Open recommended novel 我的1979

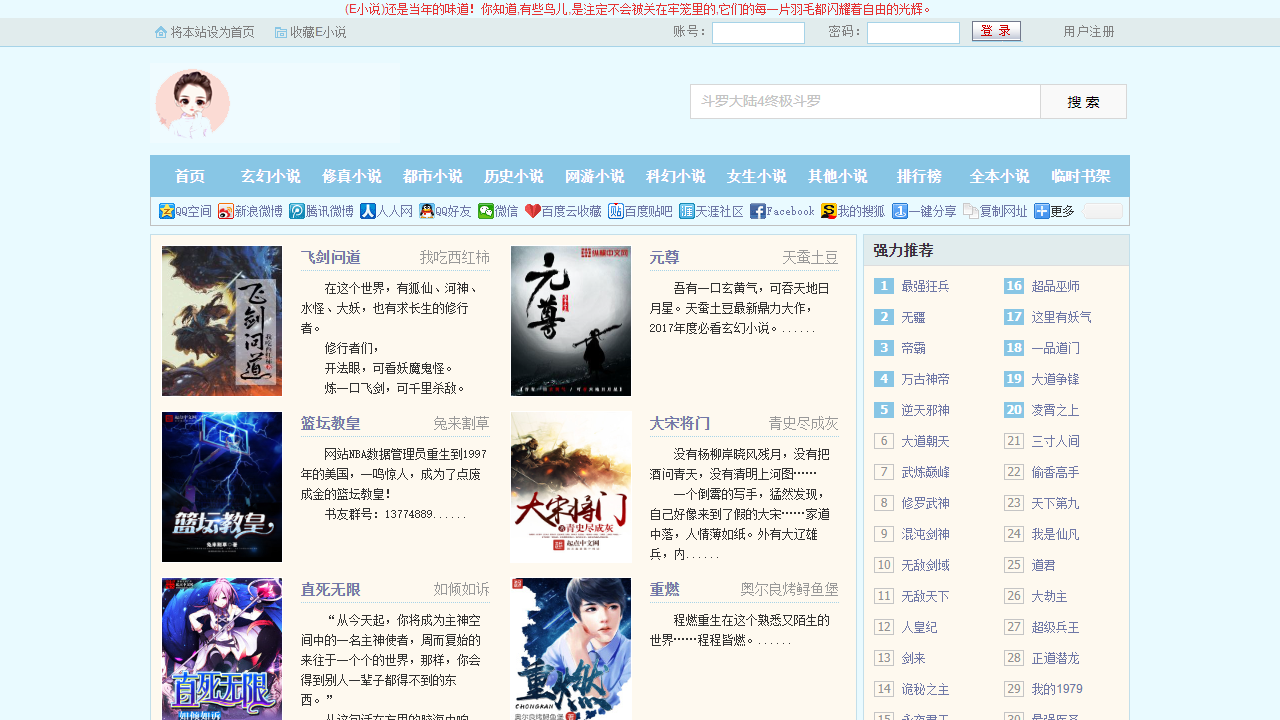(x=1057, y=689)
